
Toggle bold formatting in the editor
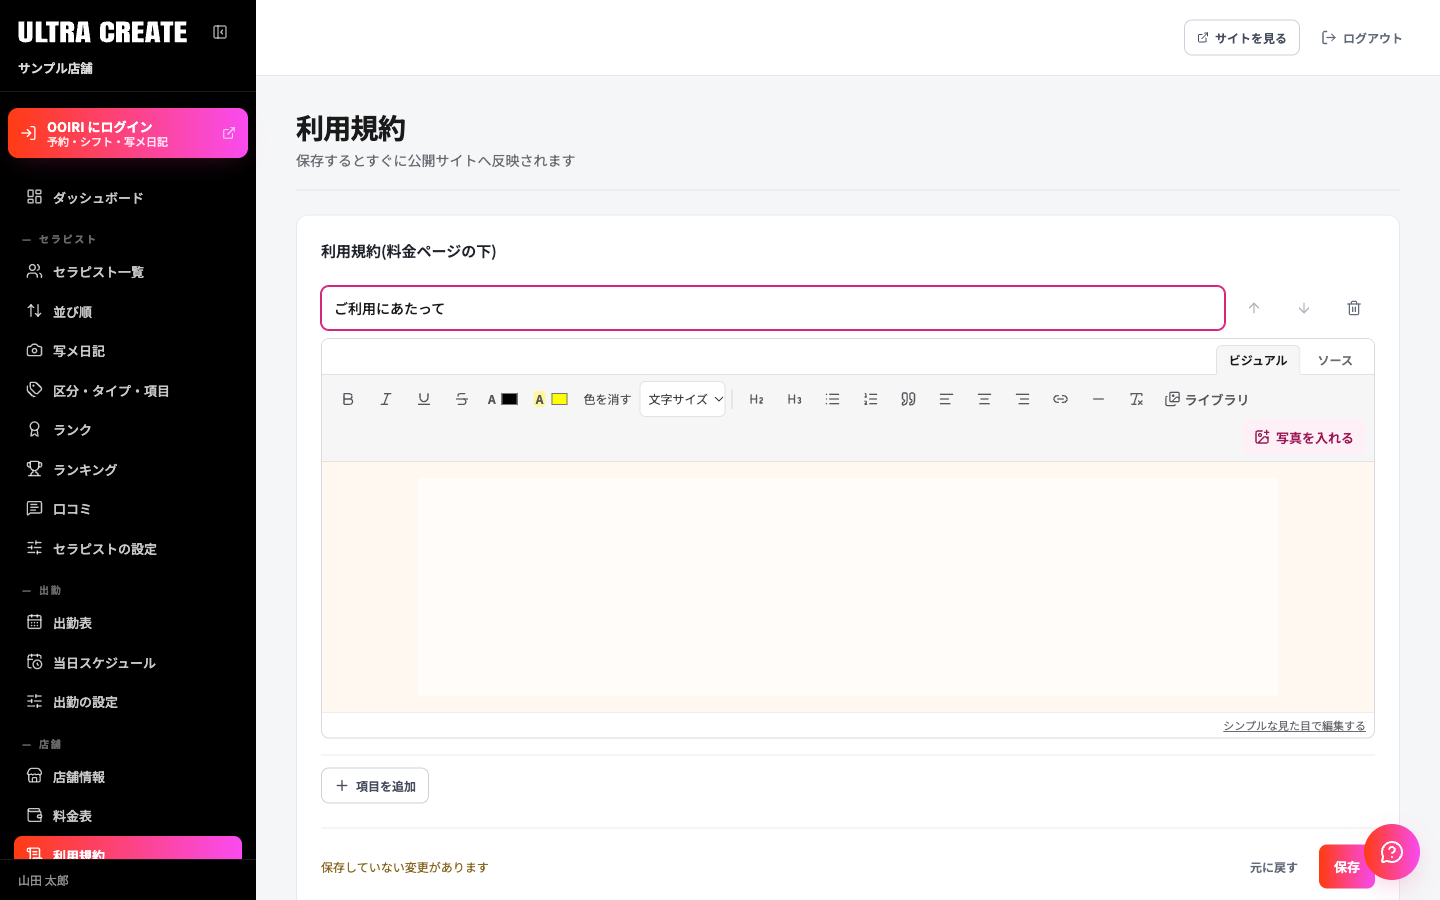pyautogui.click(x=348, y=399)
